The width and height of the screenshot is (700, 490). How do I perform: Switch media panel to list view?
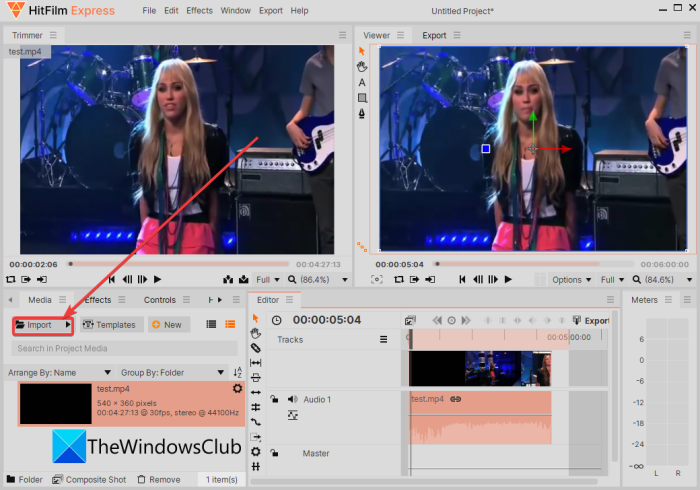pyautogui.click(x=211, y=324)
